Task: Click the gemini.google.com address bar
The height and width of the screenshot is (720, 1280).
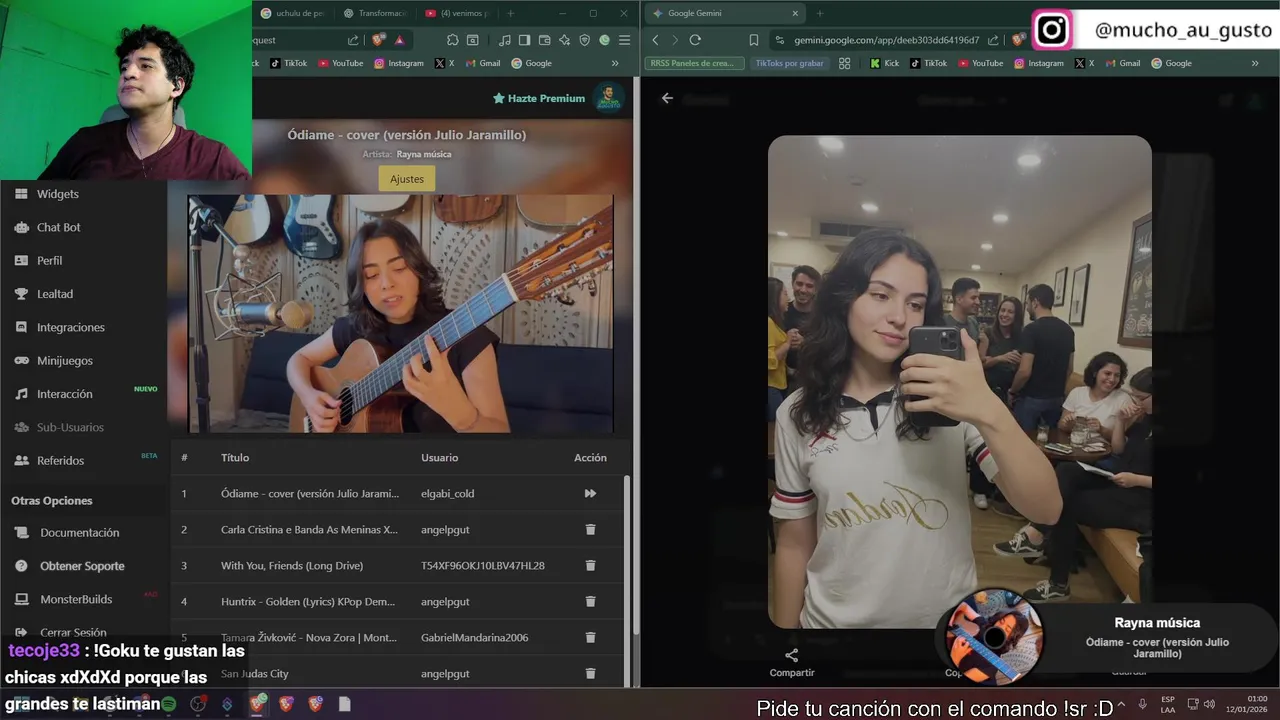Action: pyautogui.click(x=886, y=40)
